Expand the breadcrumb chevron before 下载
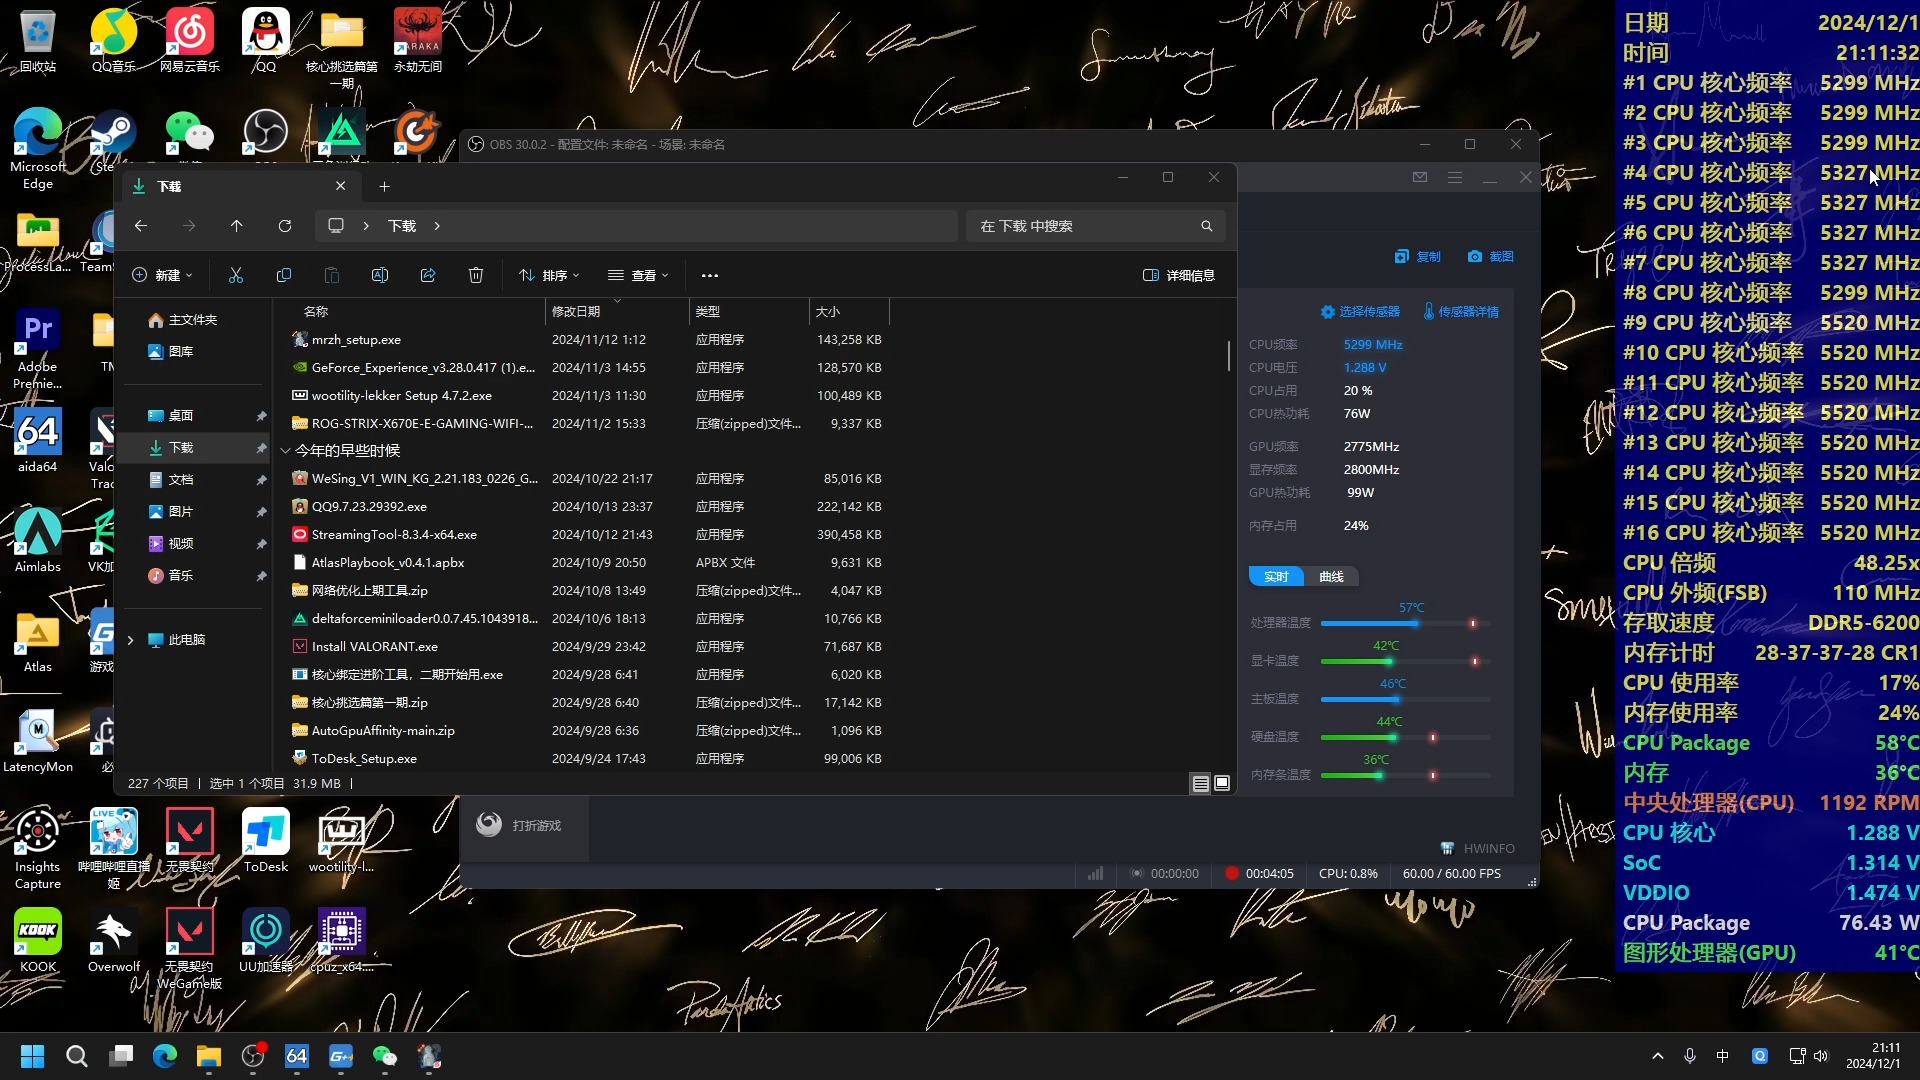 (x=366, y=226)
